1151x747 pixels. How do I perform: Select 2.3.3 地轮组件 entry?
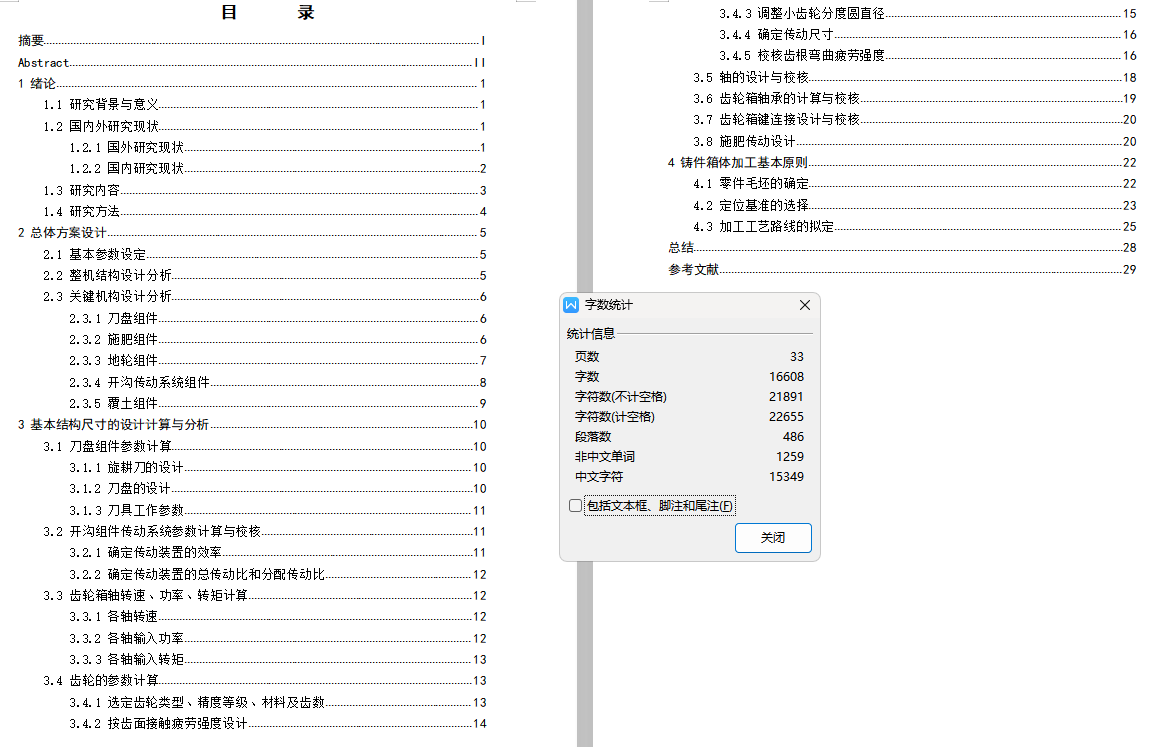(x=277, y=360)
